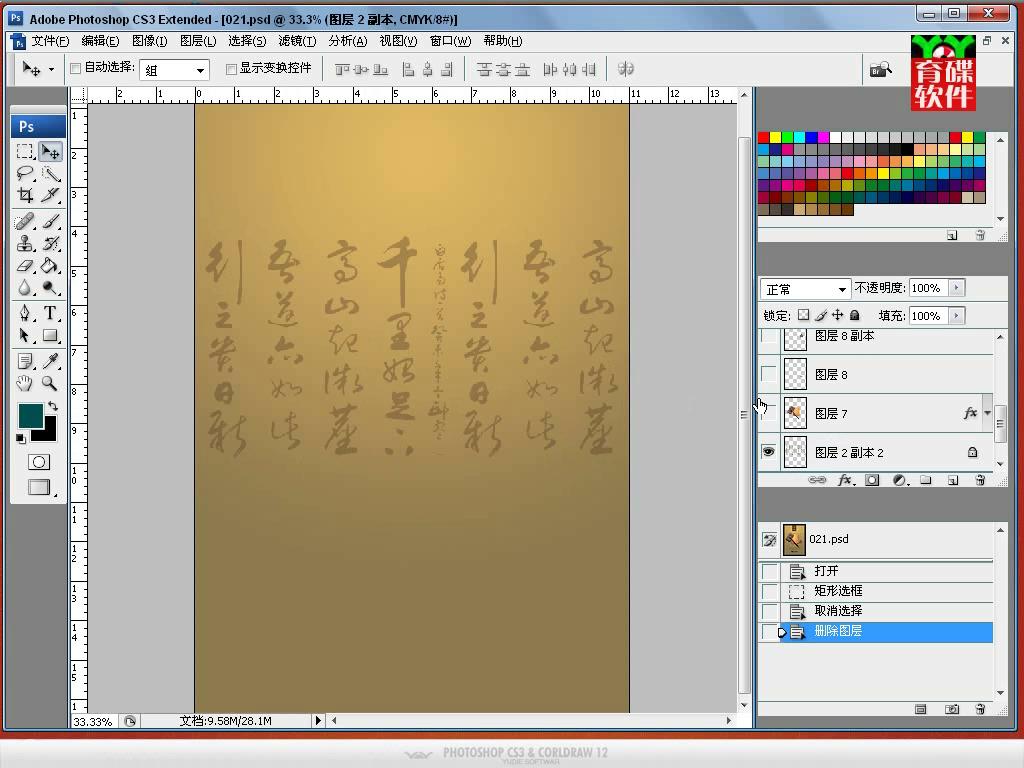Select the Magic Wand tool
Viewport: 1024px width, 768px height.
(50, 174)
